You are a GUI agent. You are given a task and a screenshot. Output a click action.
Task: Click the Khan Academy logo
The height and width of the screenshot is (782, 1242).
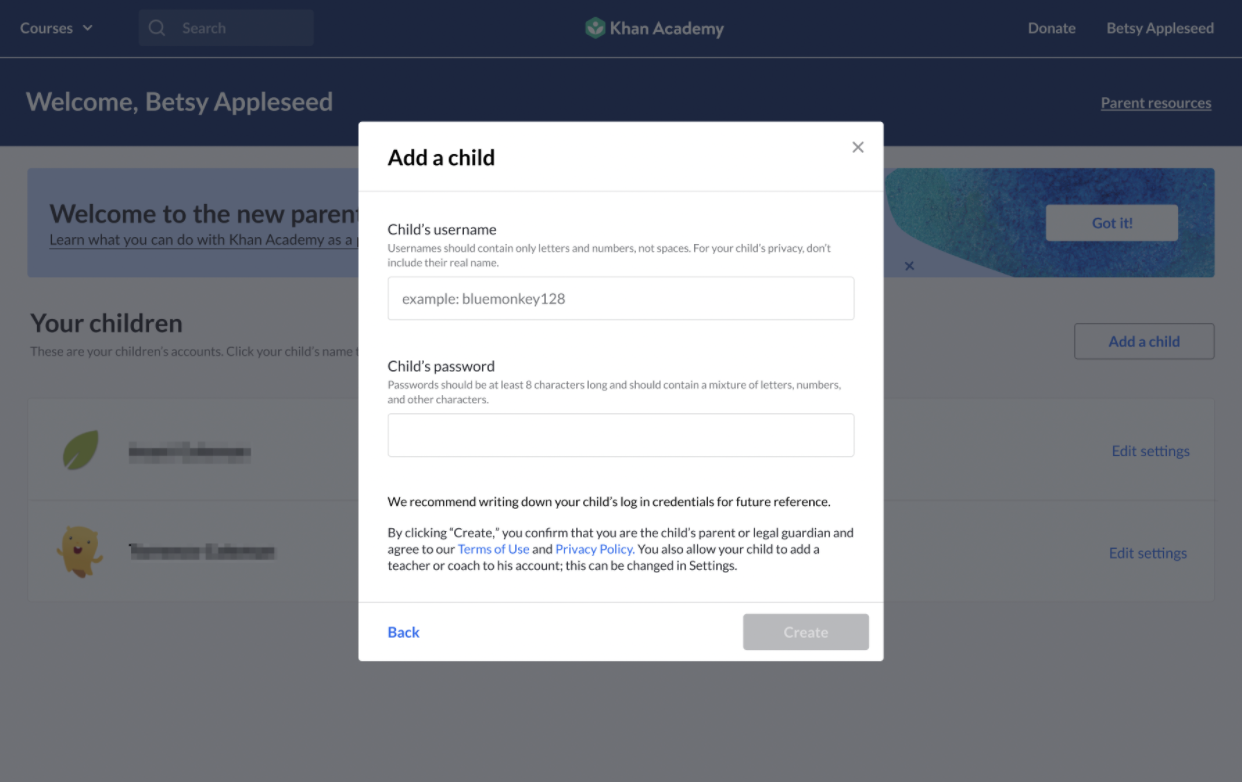654,28
